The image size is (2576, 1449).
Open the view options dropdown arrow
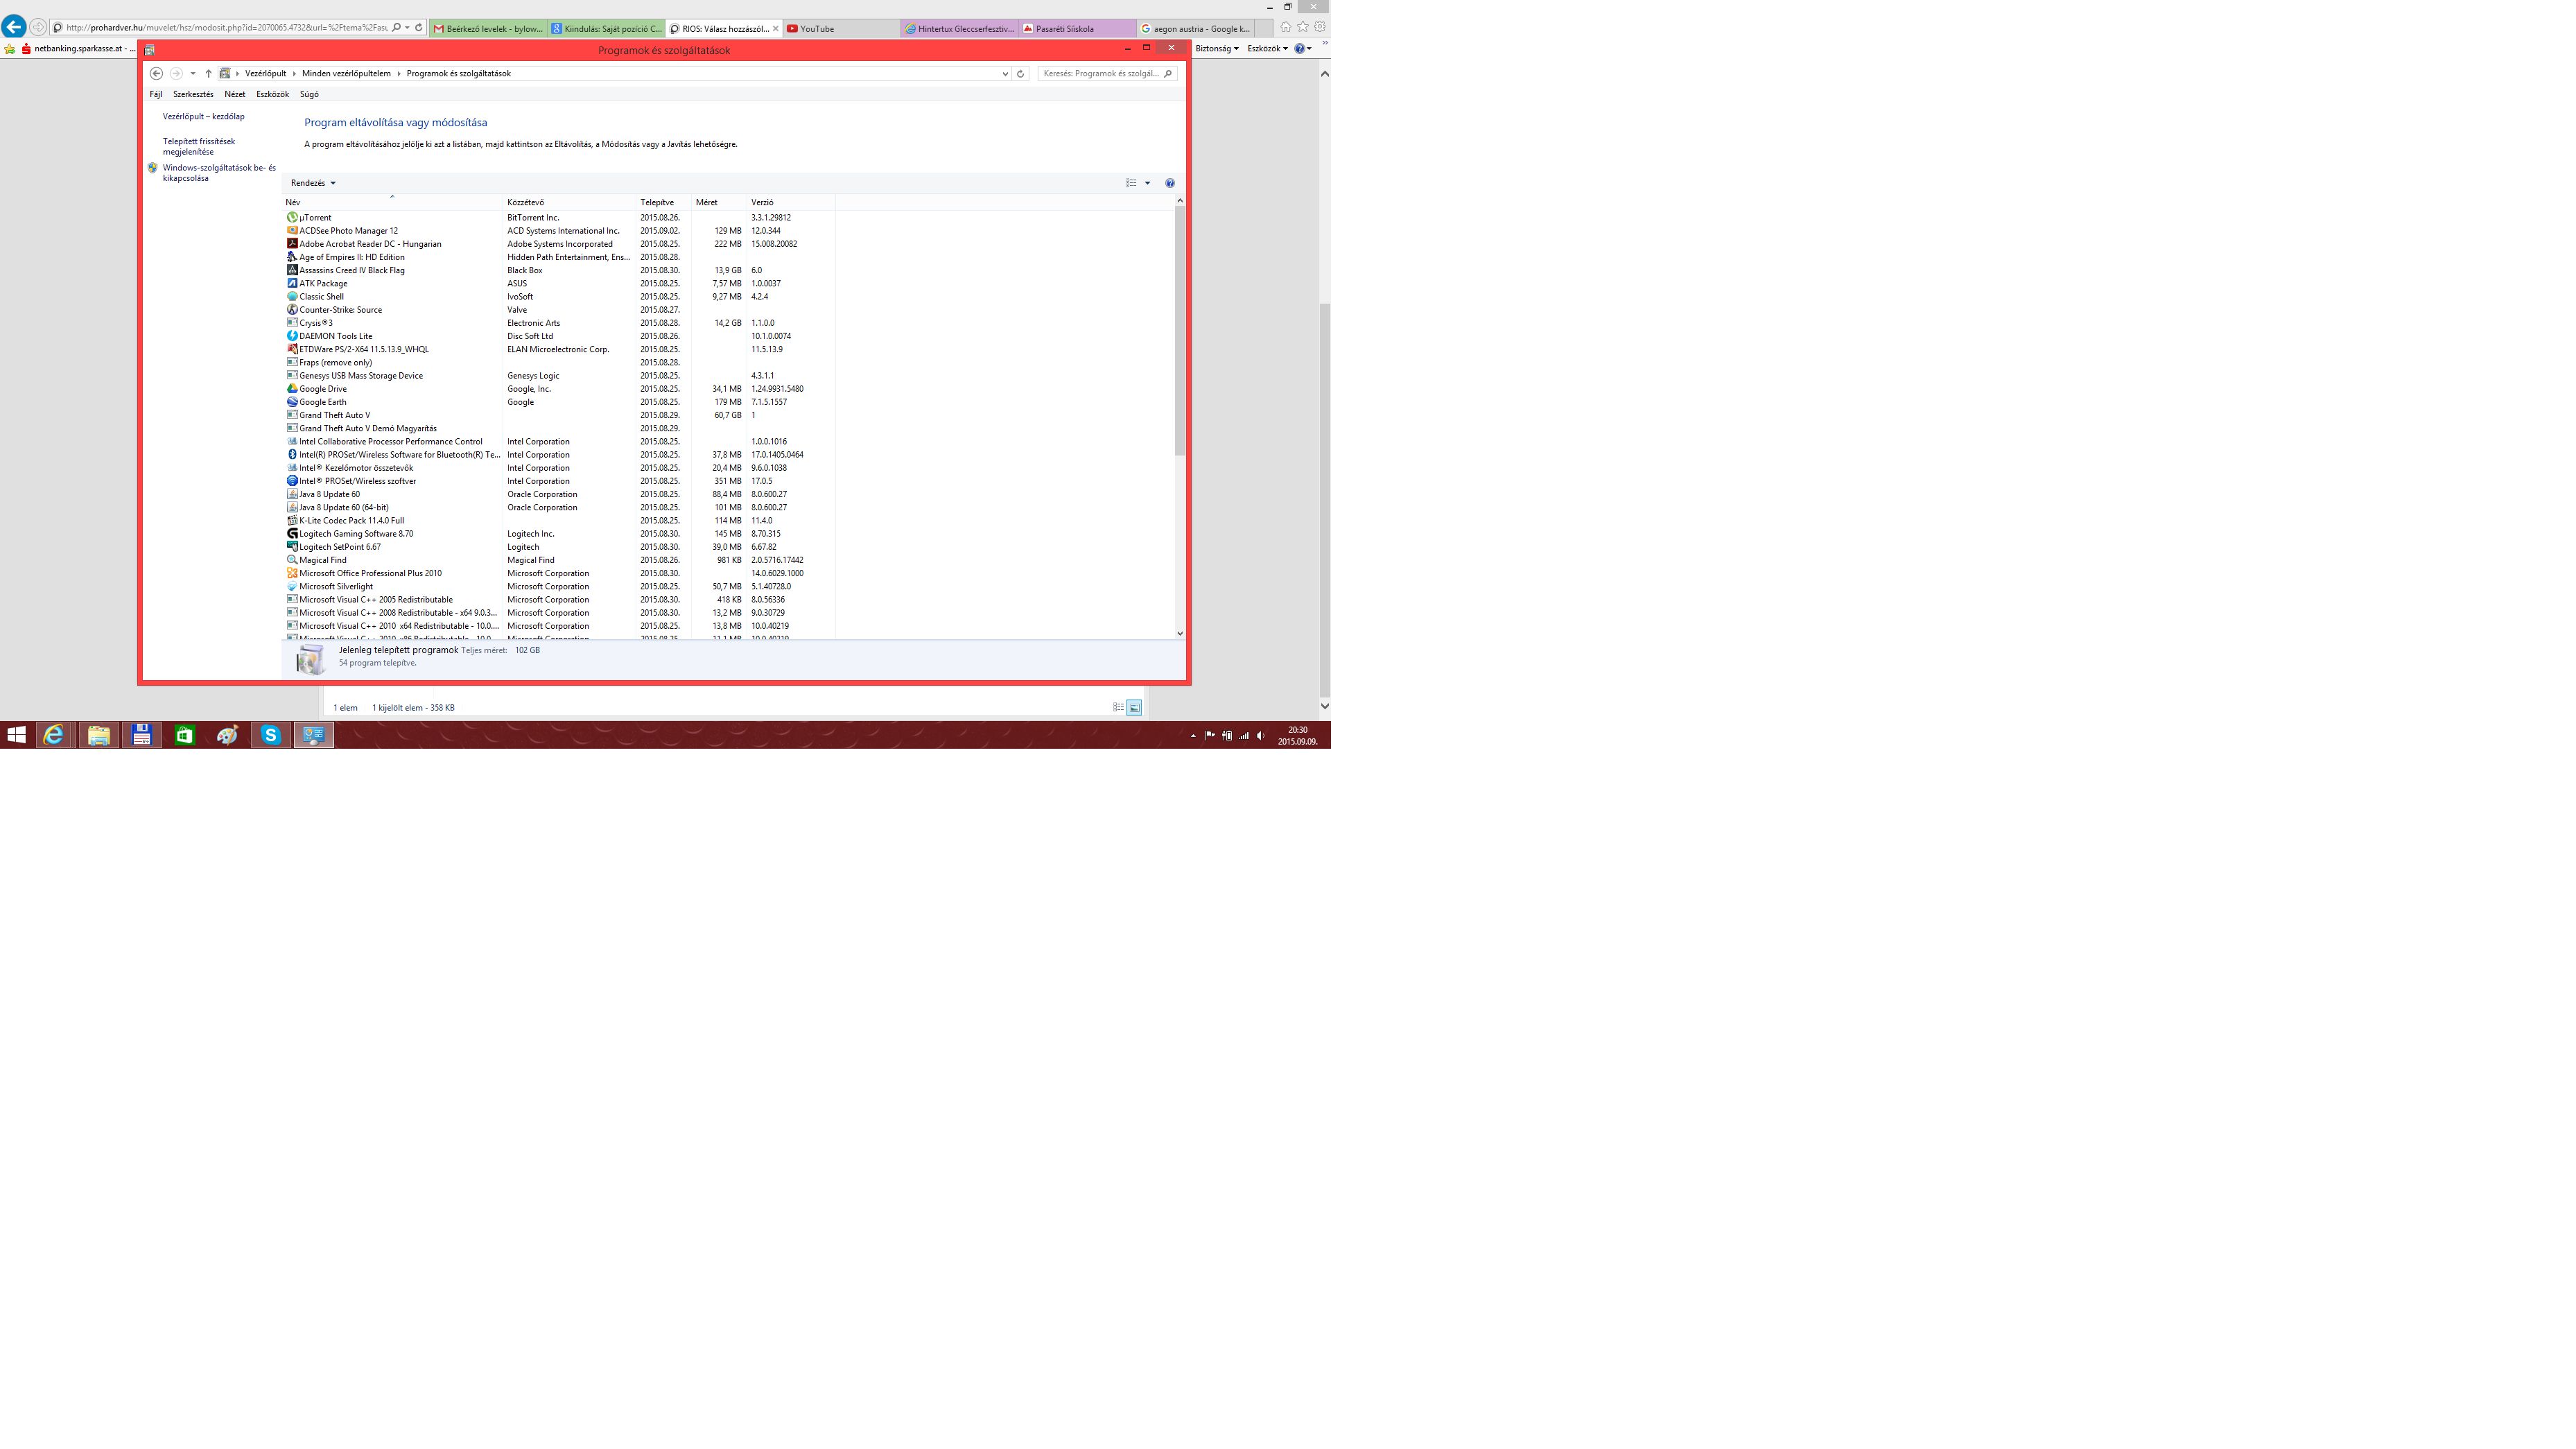(x=1147, y=183)
